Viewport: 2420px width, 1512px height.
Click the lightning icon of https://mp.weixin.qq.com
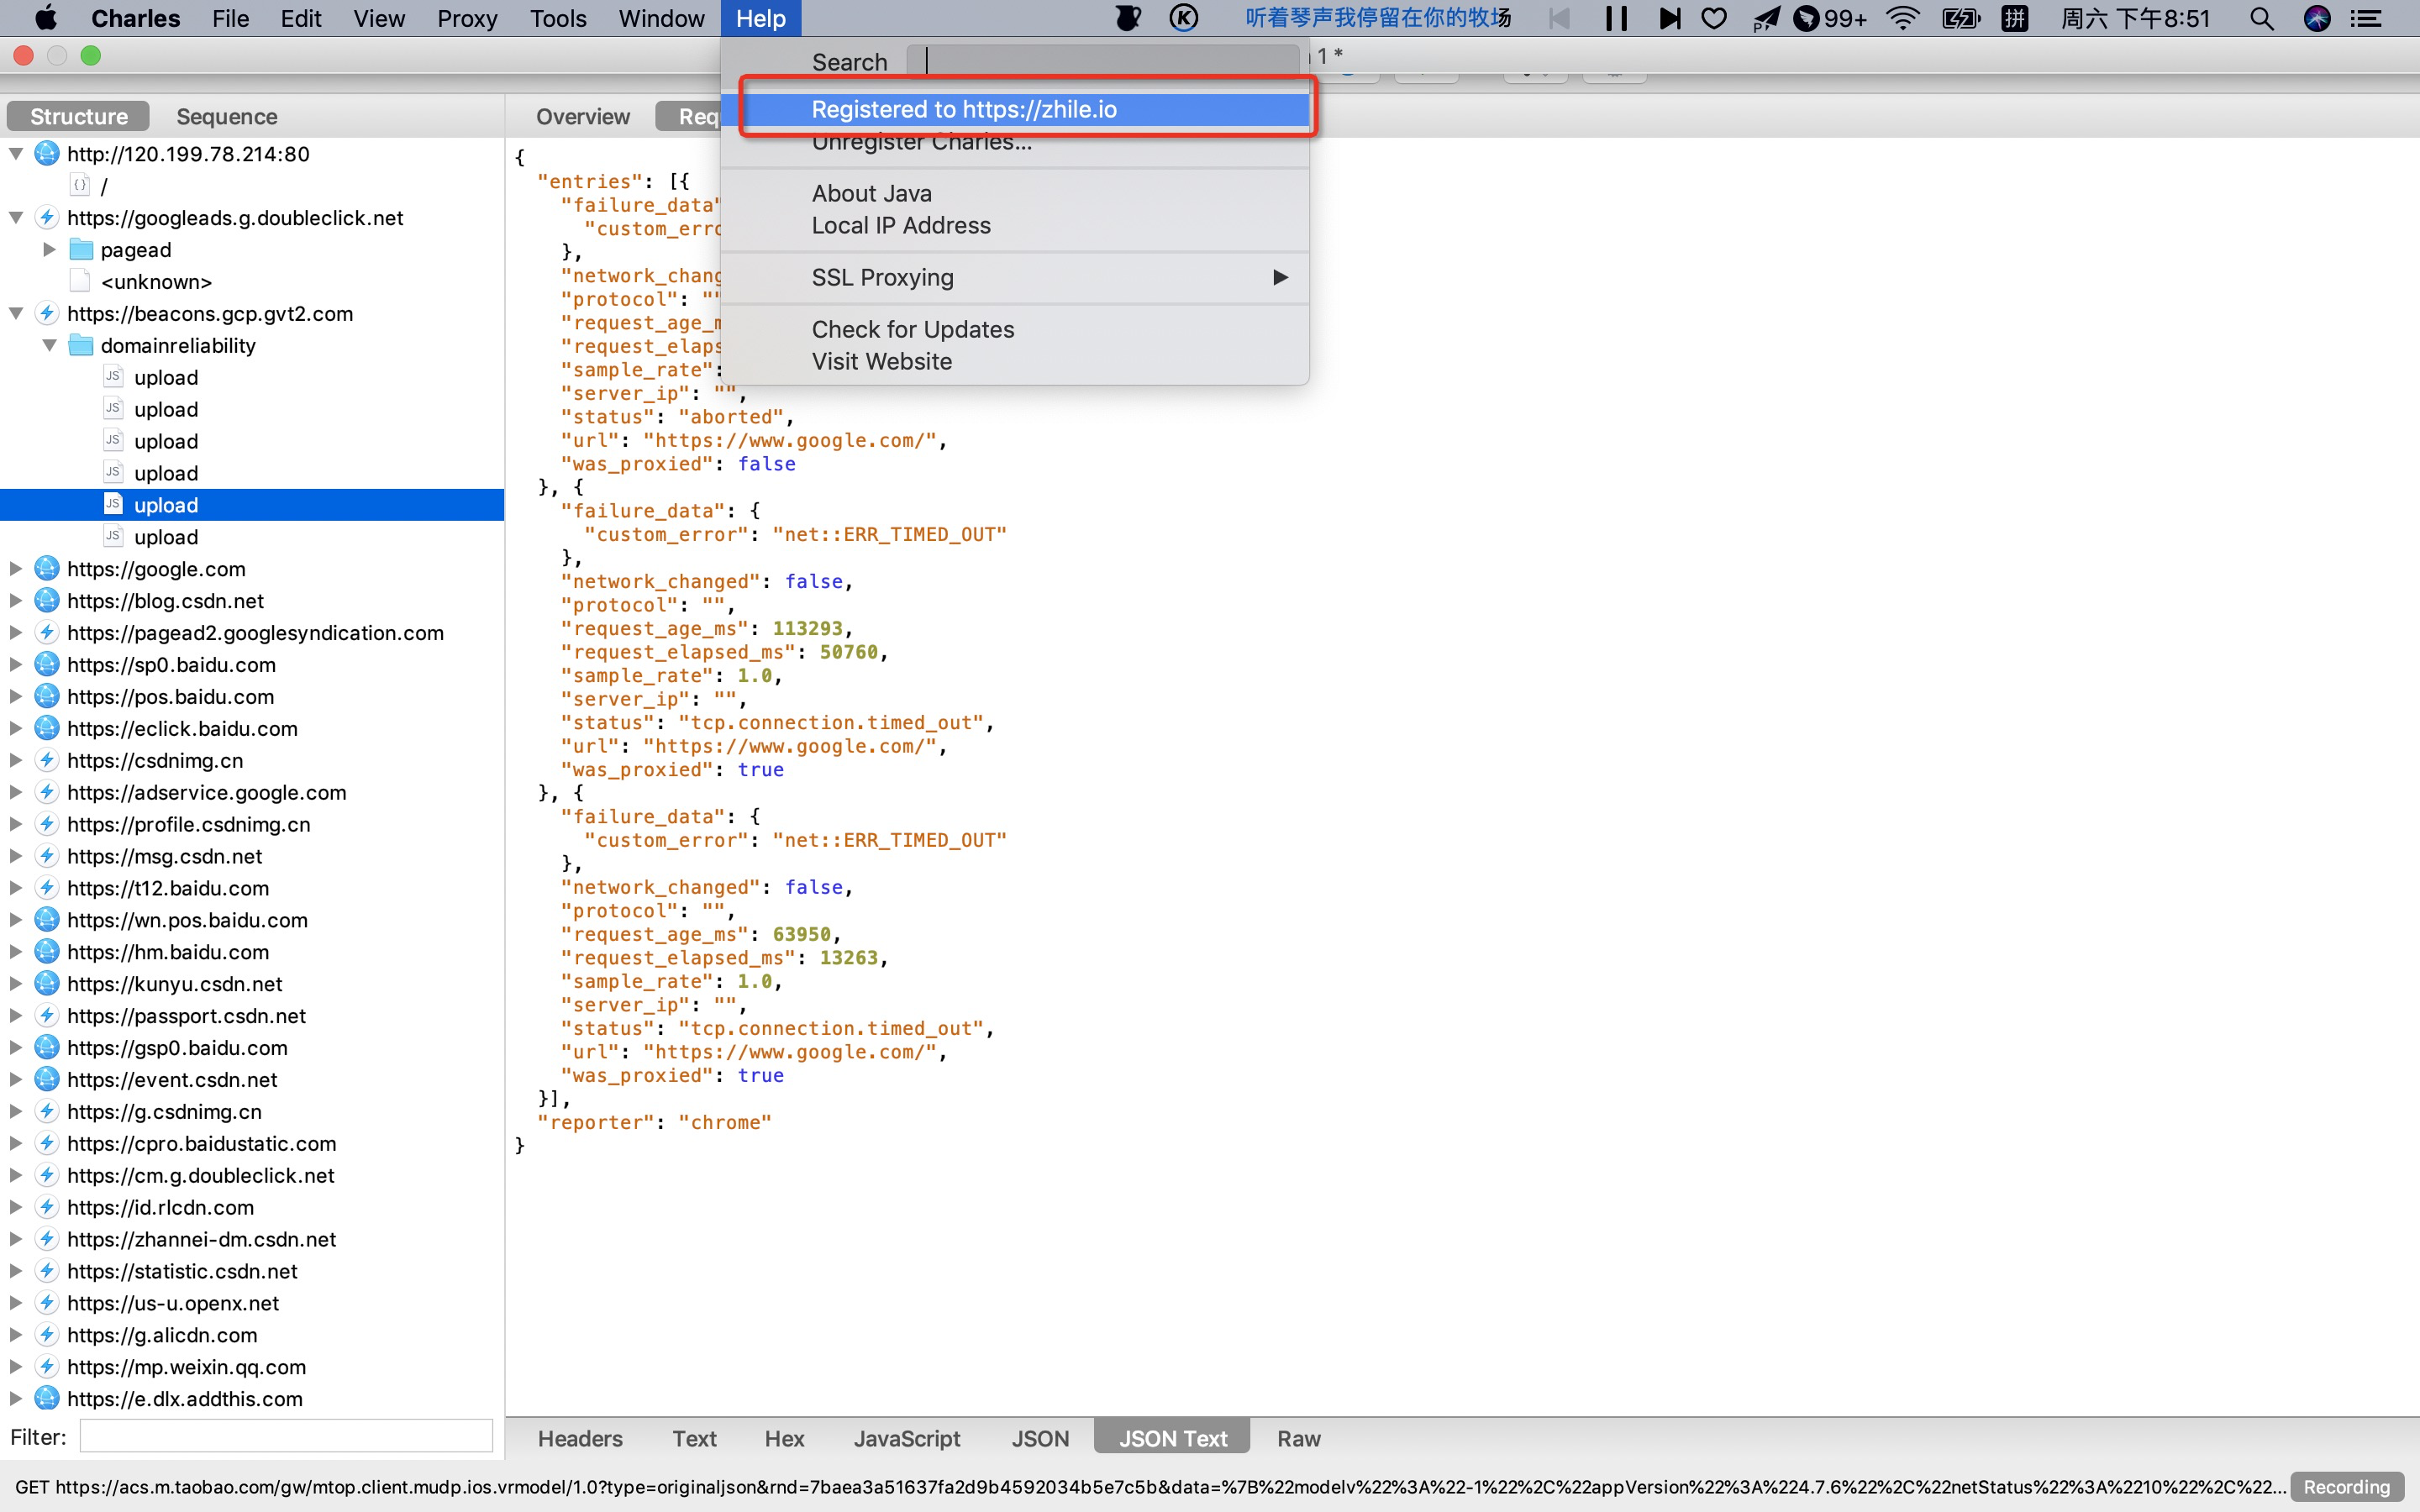coord(47,1366)
